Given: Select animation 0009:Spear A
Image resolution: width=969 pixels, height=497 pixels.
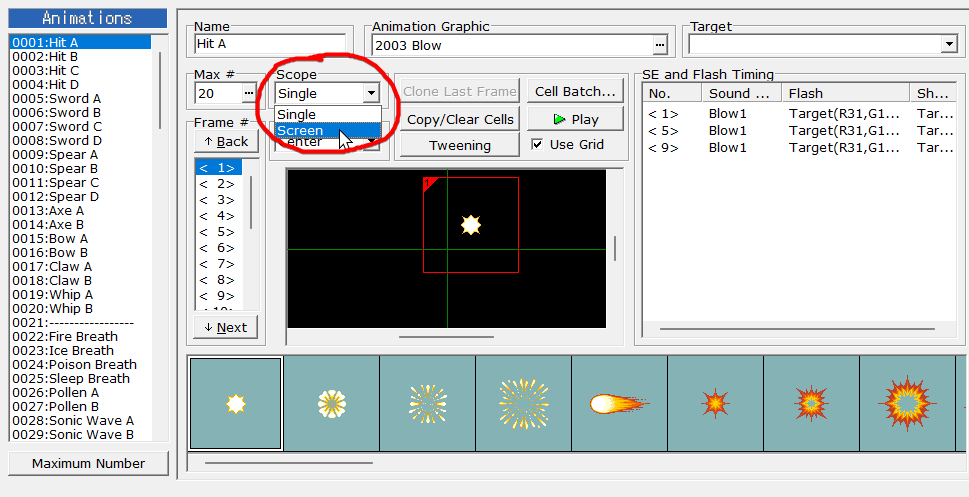Looking at the screenshot, I should (x=80, y=155).
